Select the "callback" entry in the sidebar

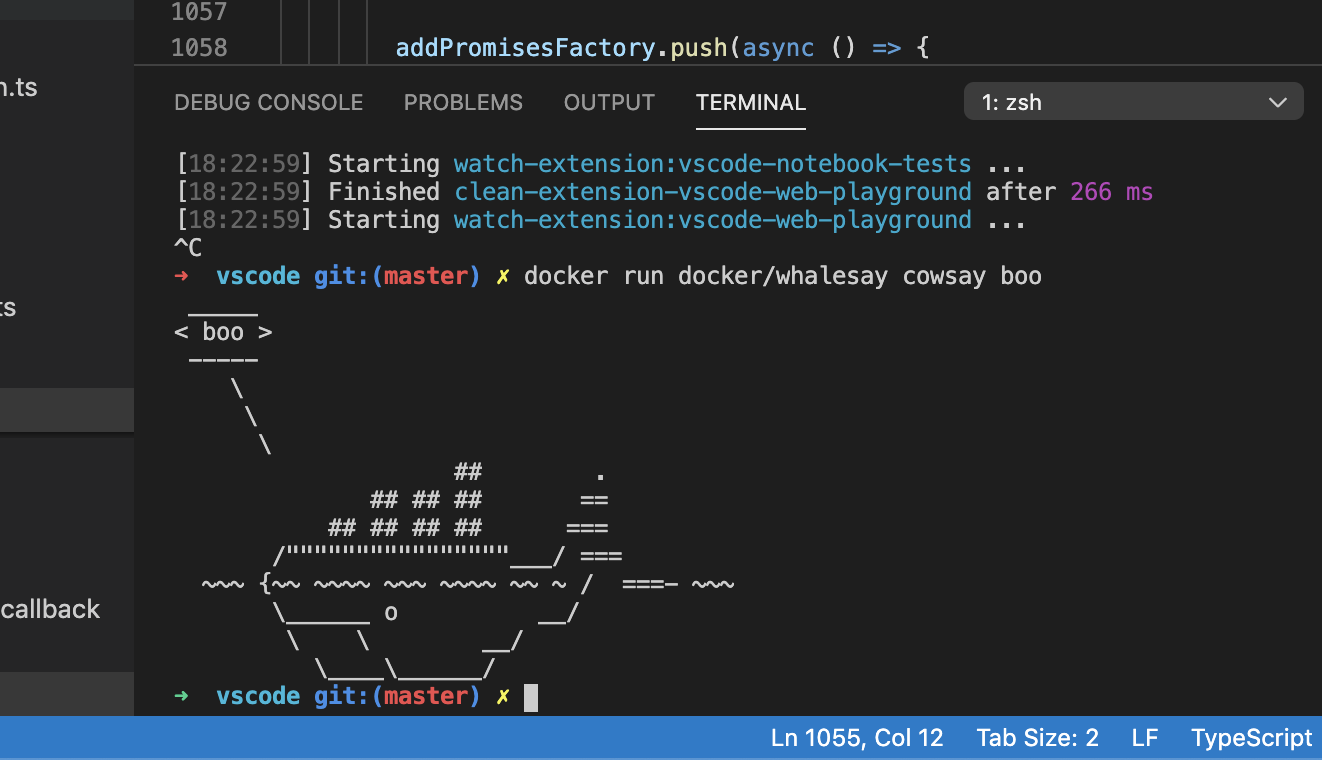[50, 608]
